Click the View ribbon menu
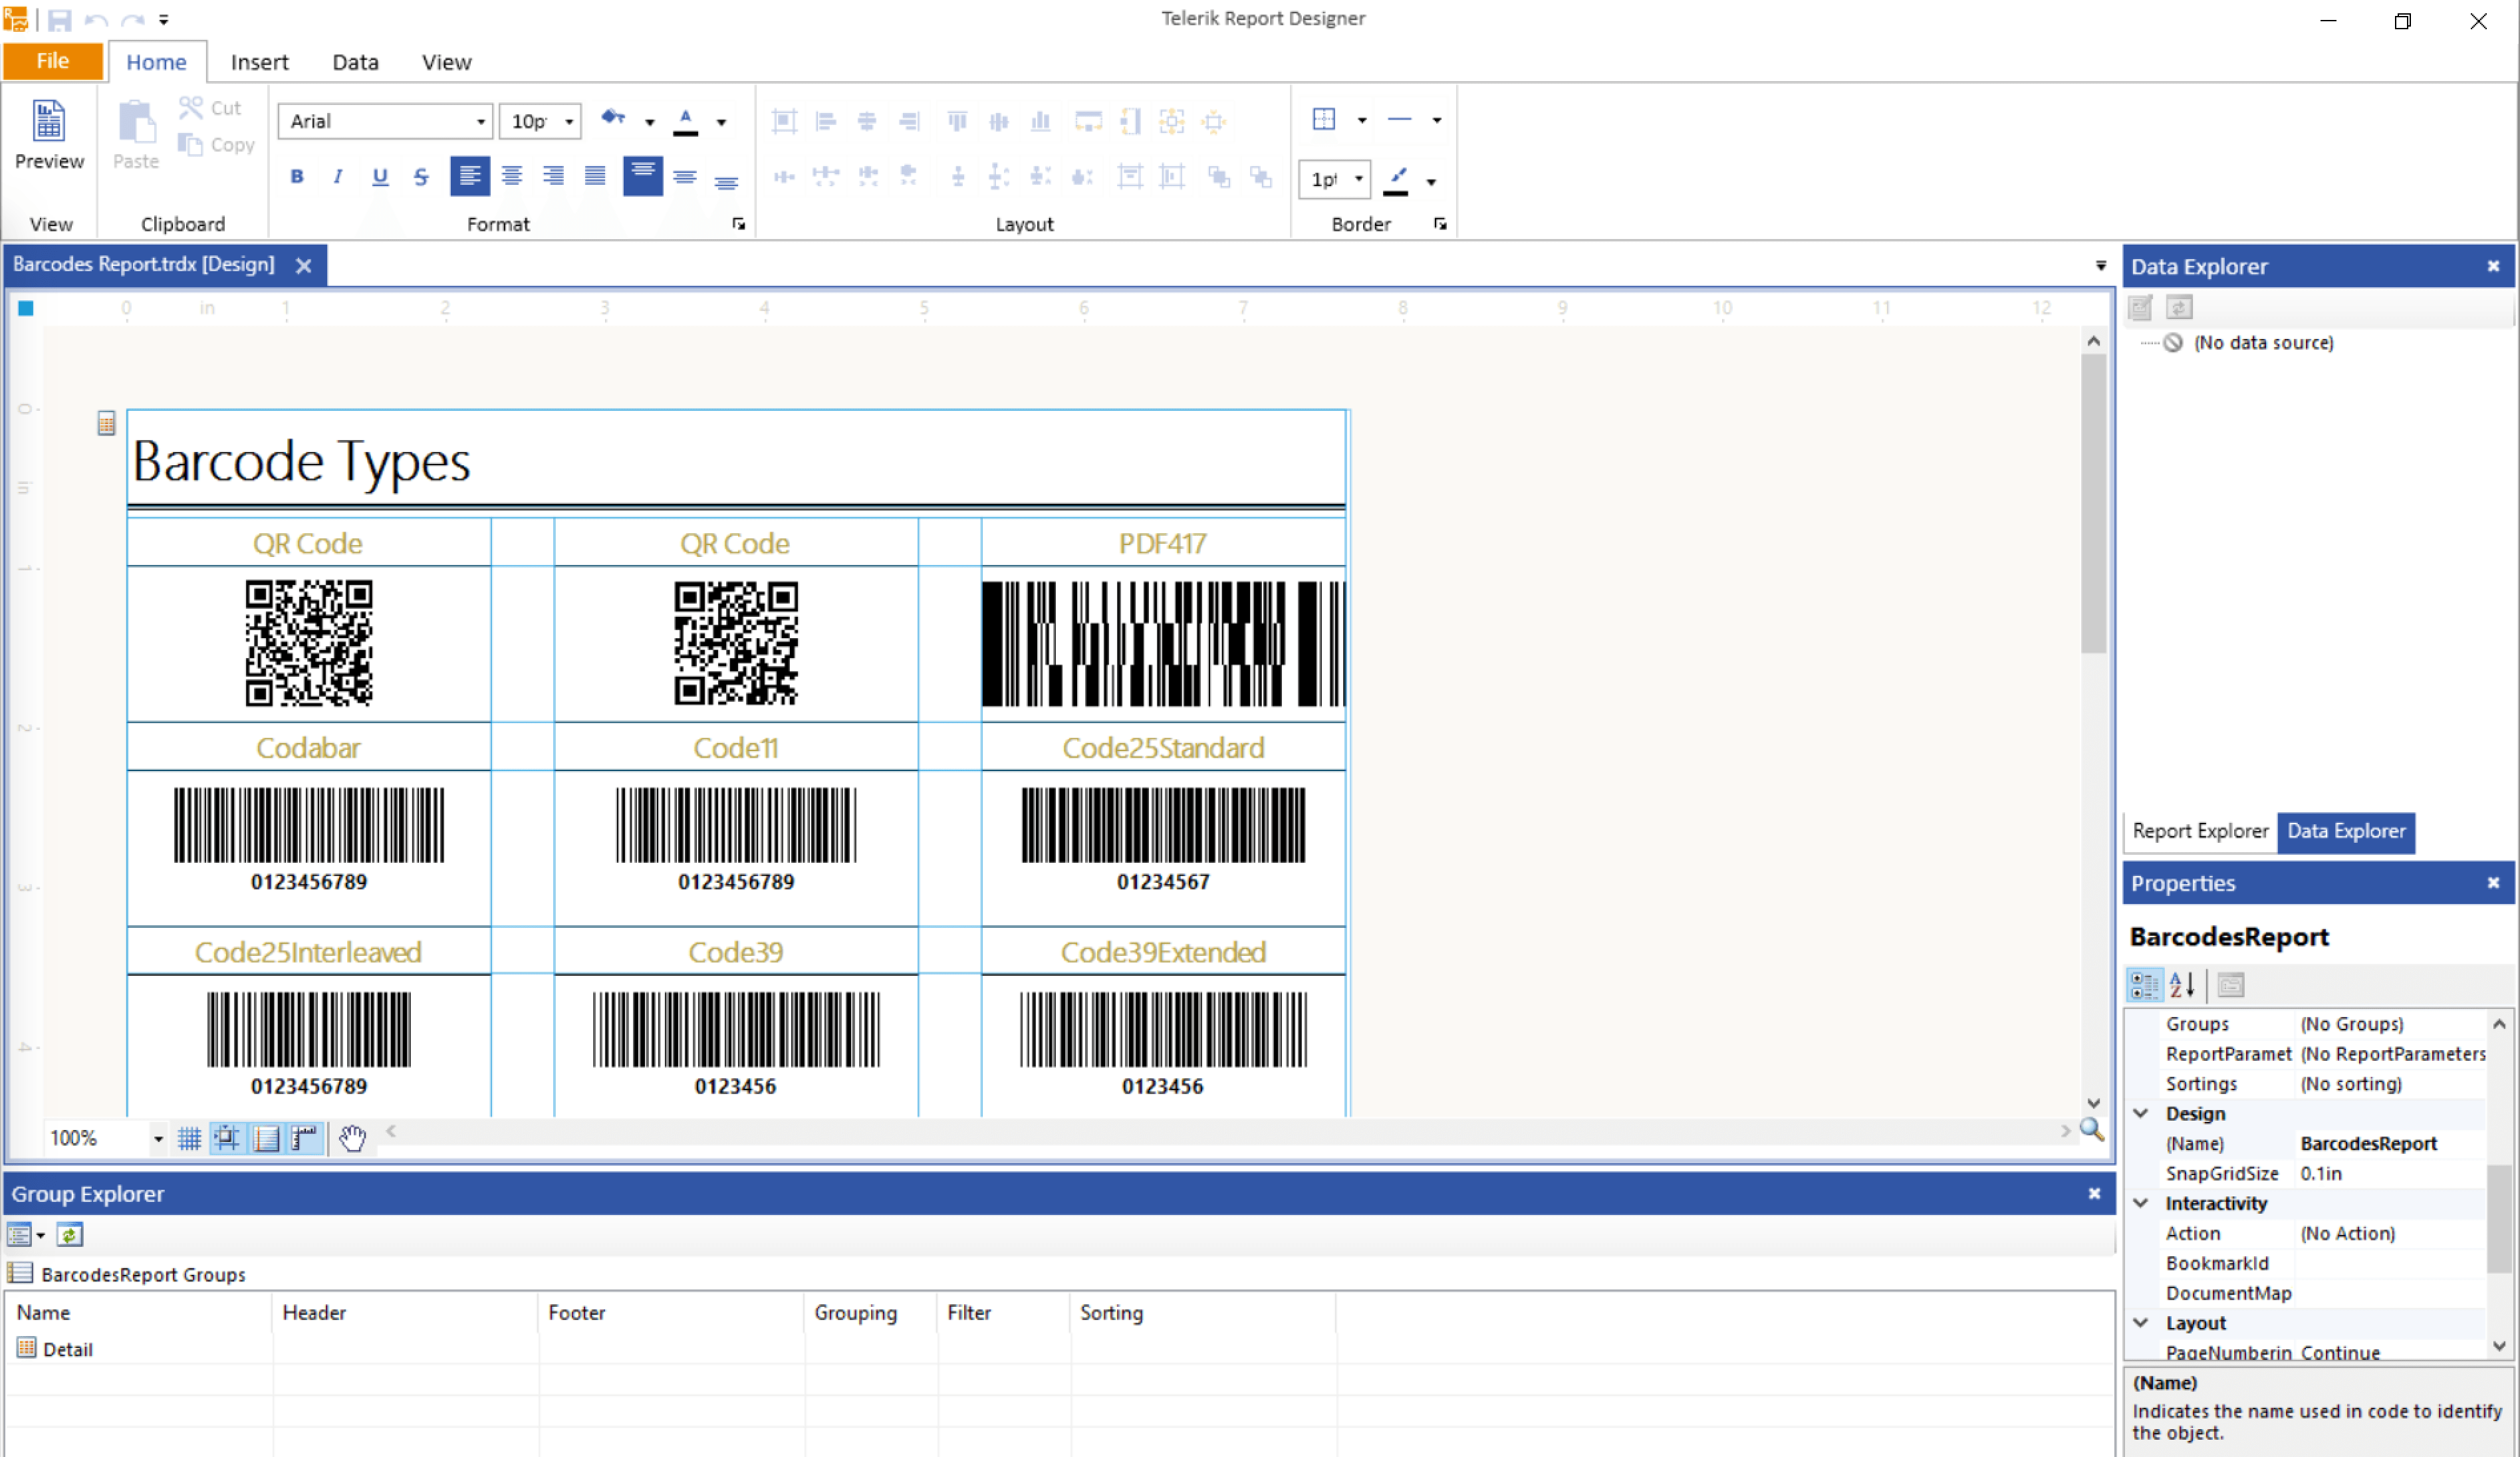Image resolution: width=2520 pixels, height=1457 pixels. (445, 60)
